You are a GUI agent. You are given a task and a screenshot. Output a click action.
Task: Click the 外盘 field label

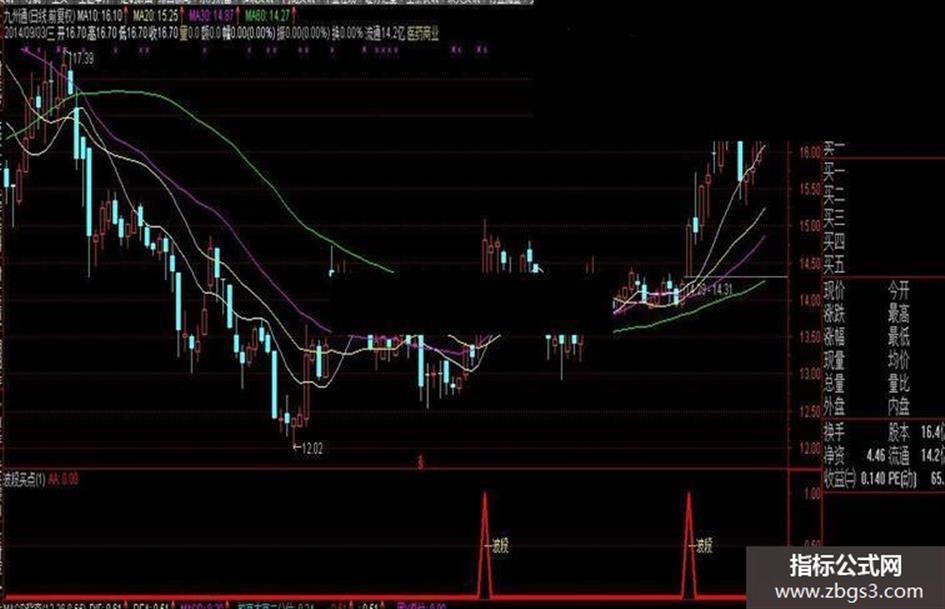pos(835,406)
